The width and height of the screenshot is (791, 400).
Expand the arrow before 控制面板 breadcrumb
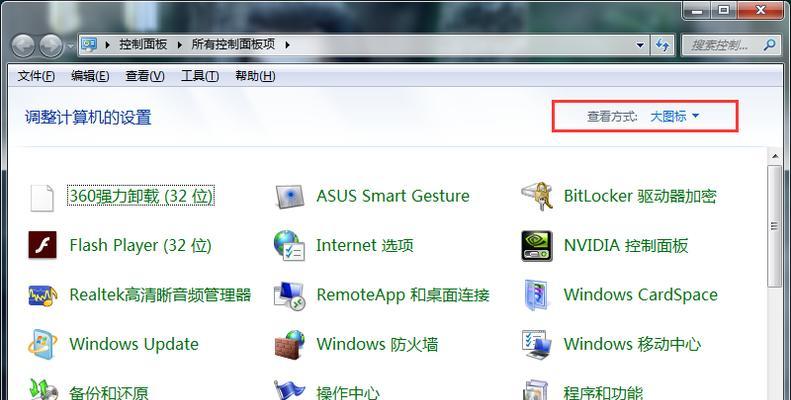click(107, 45)
